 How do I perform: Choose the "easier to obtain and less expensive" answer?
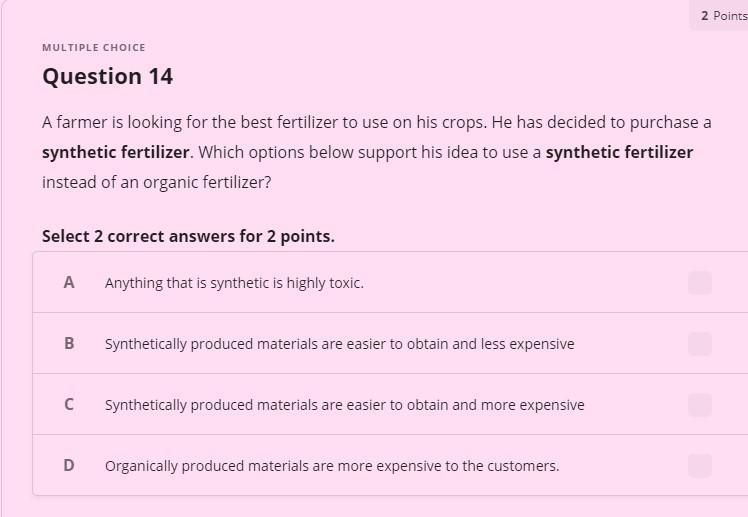coord(339,344)
